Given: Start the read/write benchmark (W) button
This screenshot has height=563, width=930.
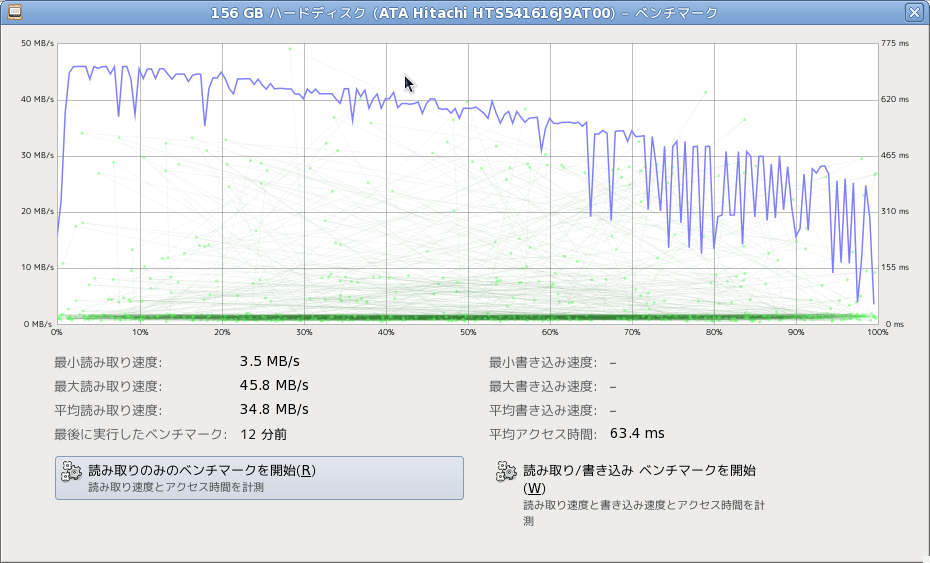Looking at the screenshot, I should tap(632, 494).
